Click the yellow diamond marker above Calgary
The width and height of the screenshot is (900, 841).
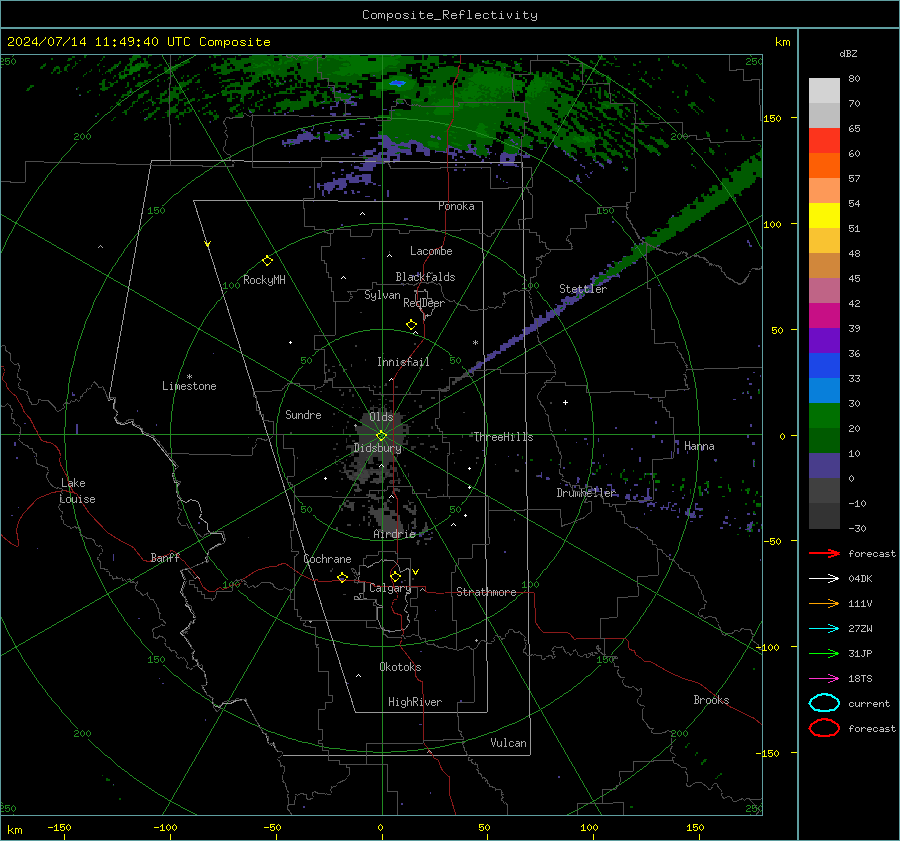pyautogui.click(x=395, y=576)
